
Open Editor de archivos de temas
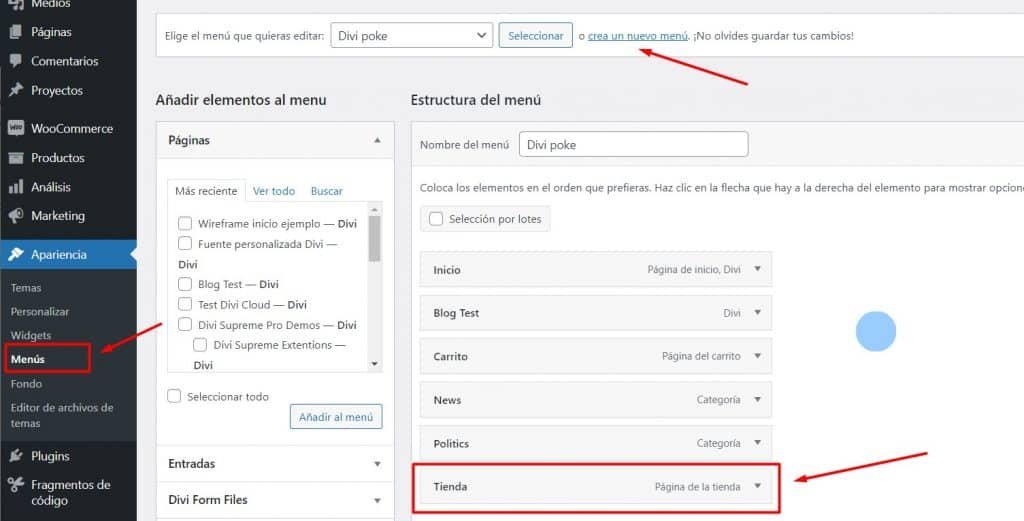point(62,415)
